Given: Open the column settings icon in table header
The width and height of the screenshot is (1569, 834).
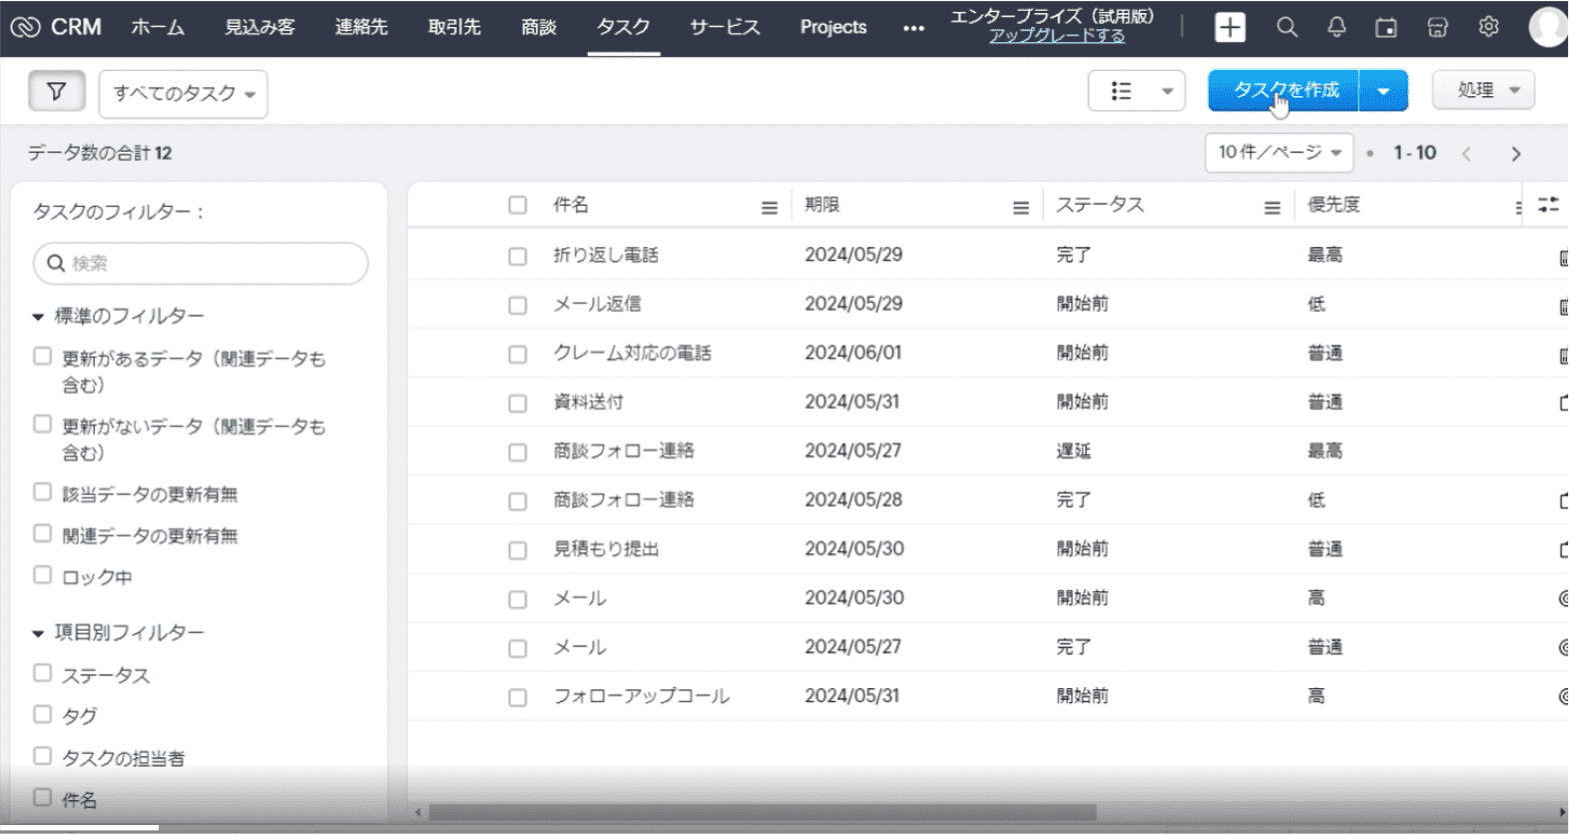Looking at the screenshot, I should 1548,205.
